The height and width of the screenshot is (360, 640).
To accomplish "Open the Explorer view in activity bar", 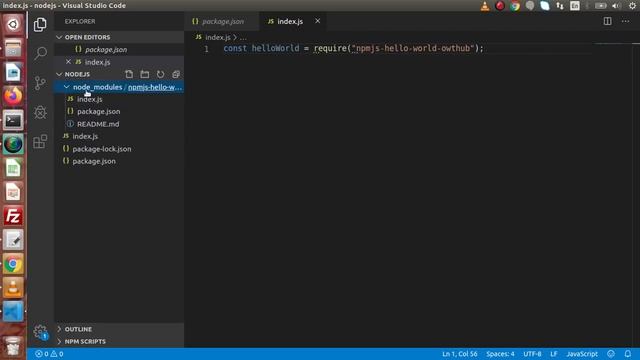I will point(40,25).
